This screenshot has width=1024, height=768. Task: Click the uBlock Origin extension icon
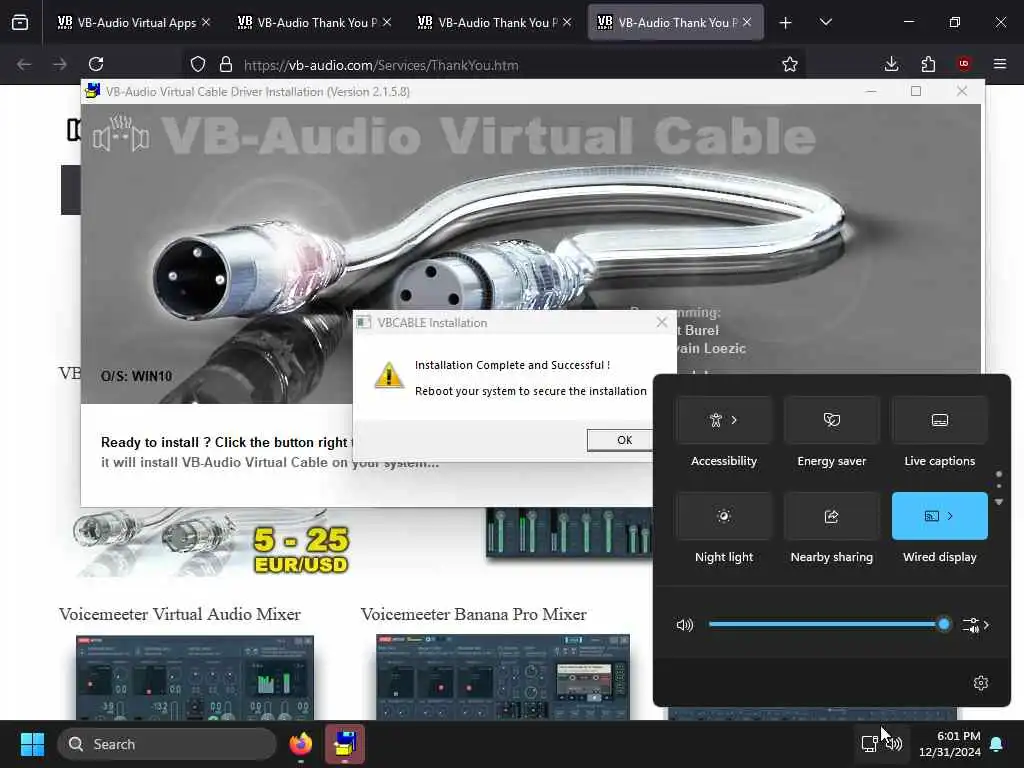click(964, 64)
